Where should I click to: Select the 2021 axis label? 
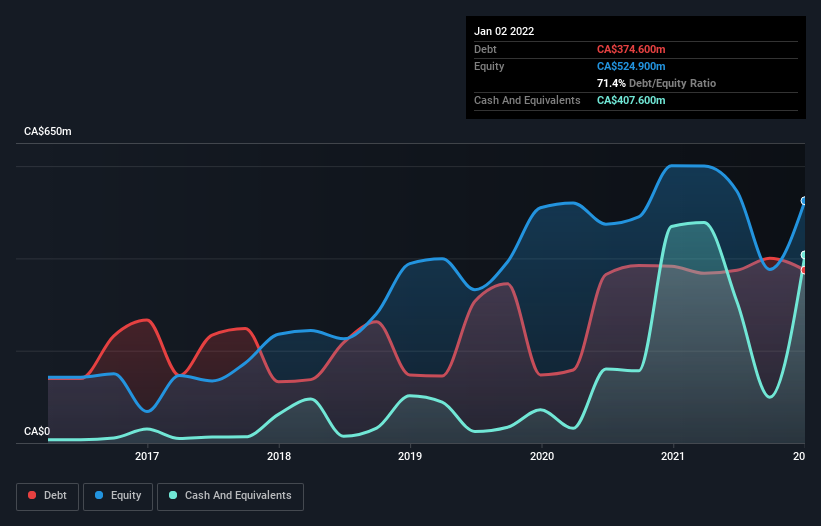click(673, 456)
